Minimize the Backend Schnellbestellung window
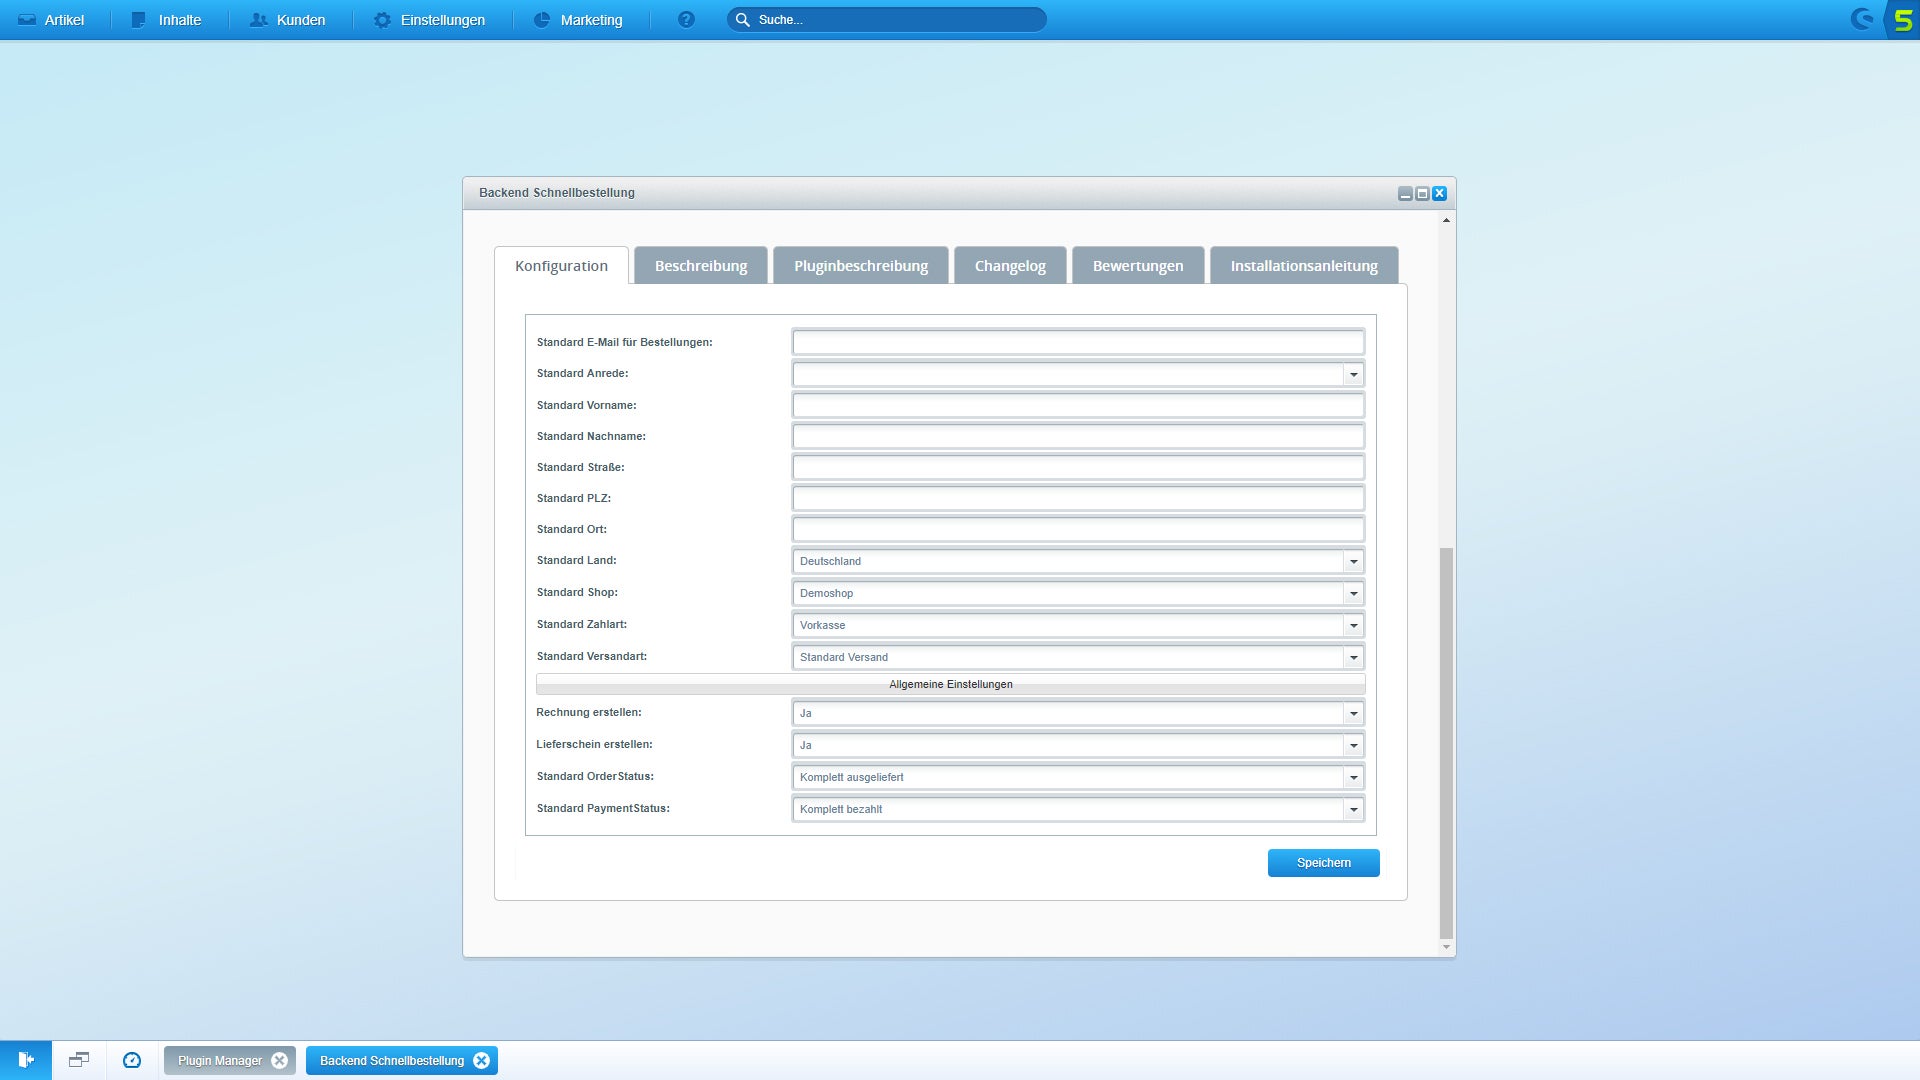1920x1080 pixels. click(1405, 194)
